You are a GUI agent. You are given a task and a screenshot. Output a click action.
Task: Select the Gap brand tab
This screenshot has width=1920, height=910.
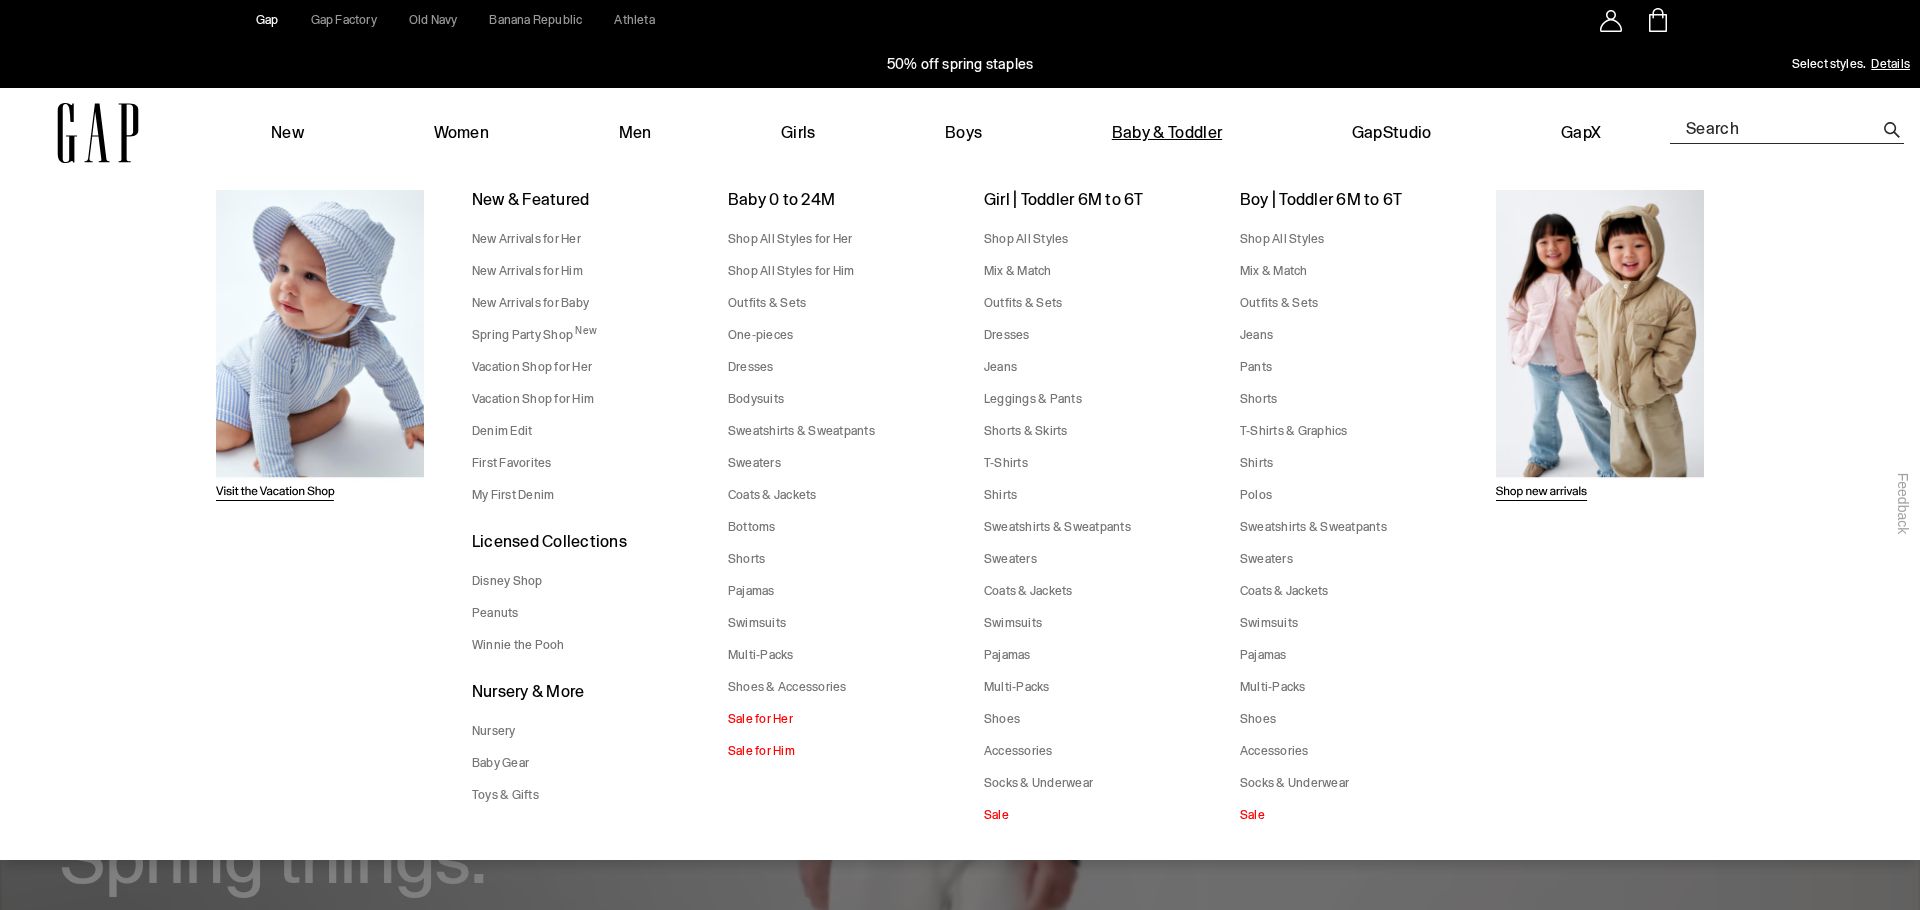coord(267,20)
